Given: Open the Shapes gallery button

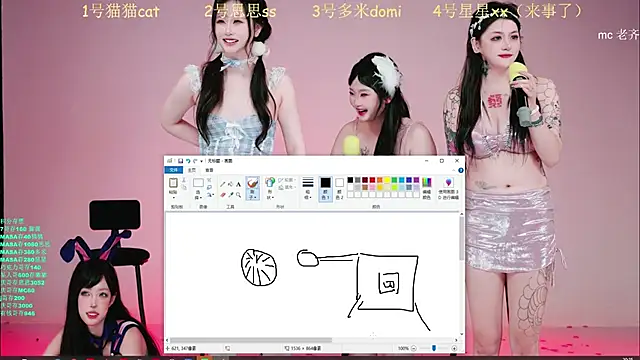Looking at the screenshot, I should 270,188.
